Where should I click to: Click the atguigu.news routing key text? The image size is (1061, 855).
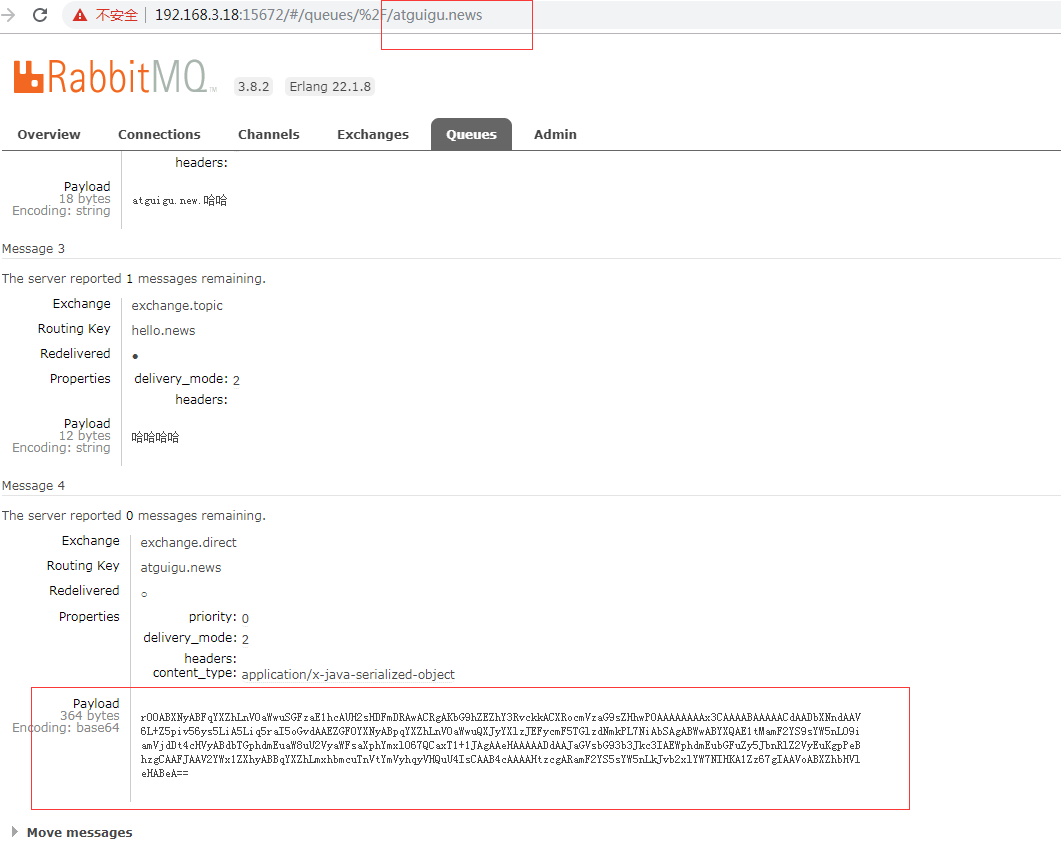coord(180,566)
